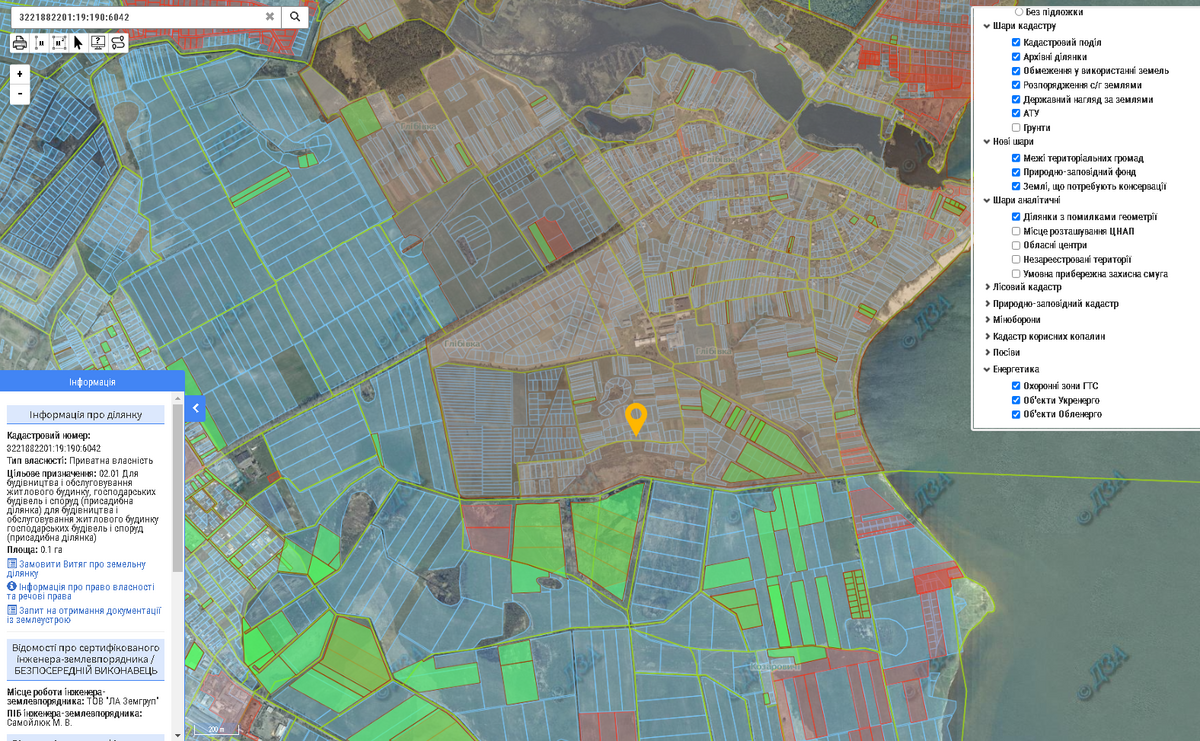This screenshot has width=1200, height=741.
Task: Zoom in the map with plus button
Action: pos(20,74)
